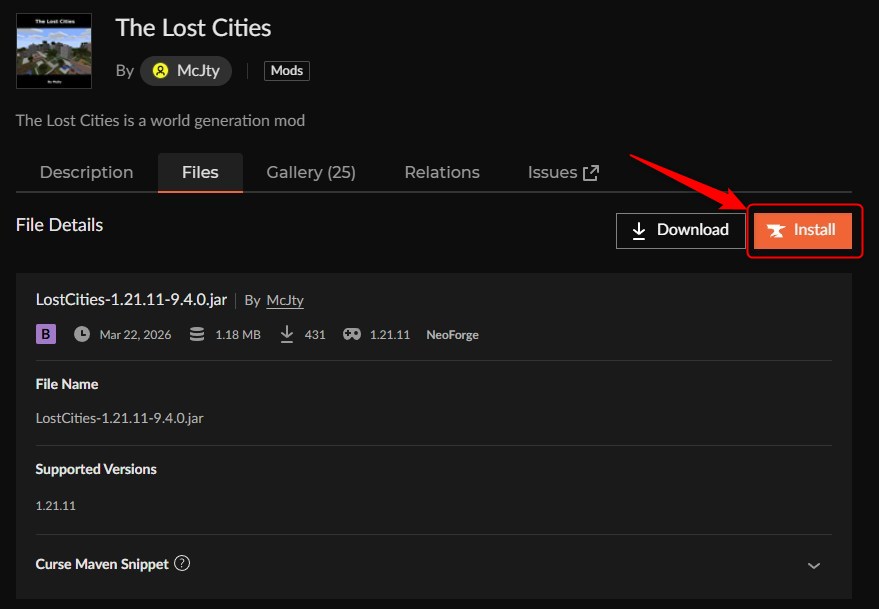Click the purple B beta release badge
Screen dimensions: 879x609
pos(45,332)
